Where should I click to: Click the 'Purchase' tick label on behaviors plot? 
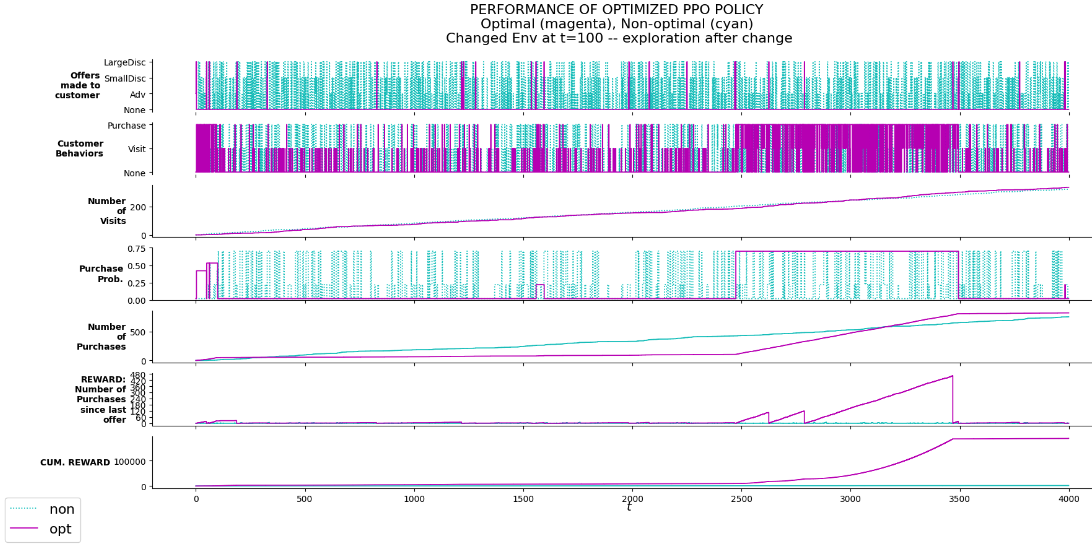click(x=126, y=126)
